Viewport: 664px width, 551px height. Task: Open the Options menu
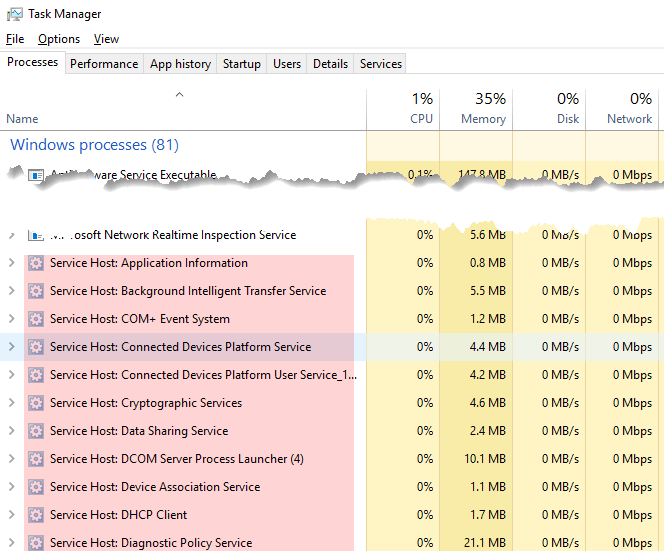pyautogui.click(x=59, y=39)
